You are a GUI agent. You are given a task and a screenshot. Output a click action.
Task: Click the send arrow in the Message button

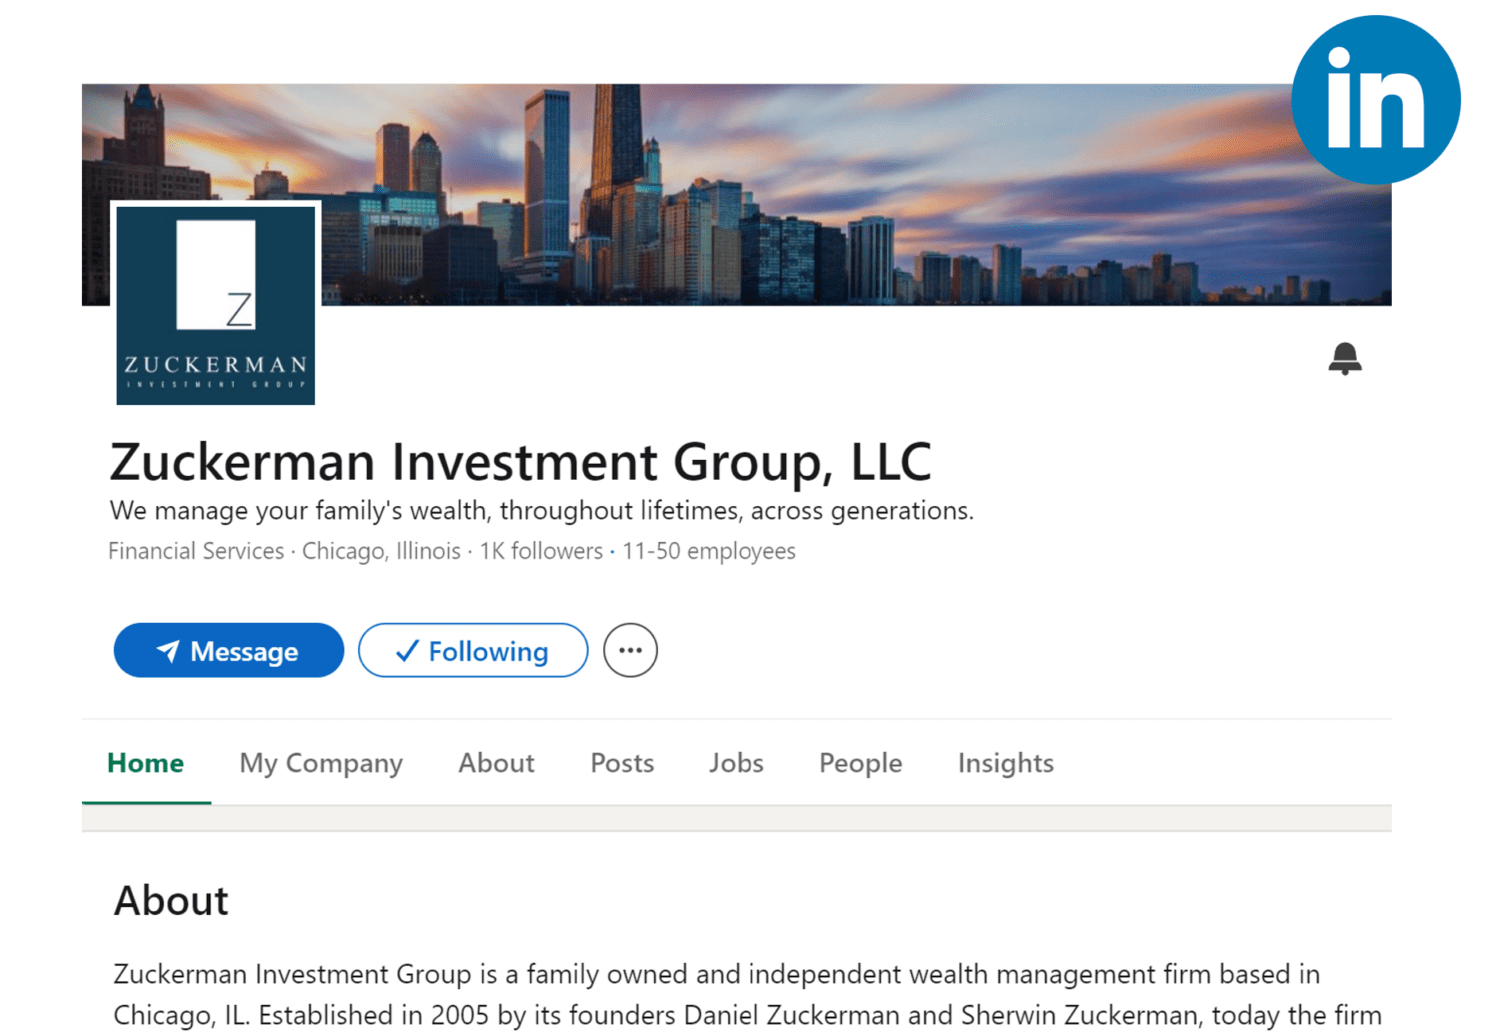click(168, 650)
